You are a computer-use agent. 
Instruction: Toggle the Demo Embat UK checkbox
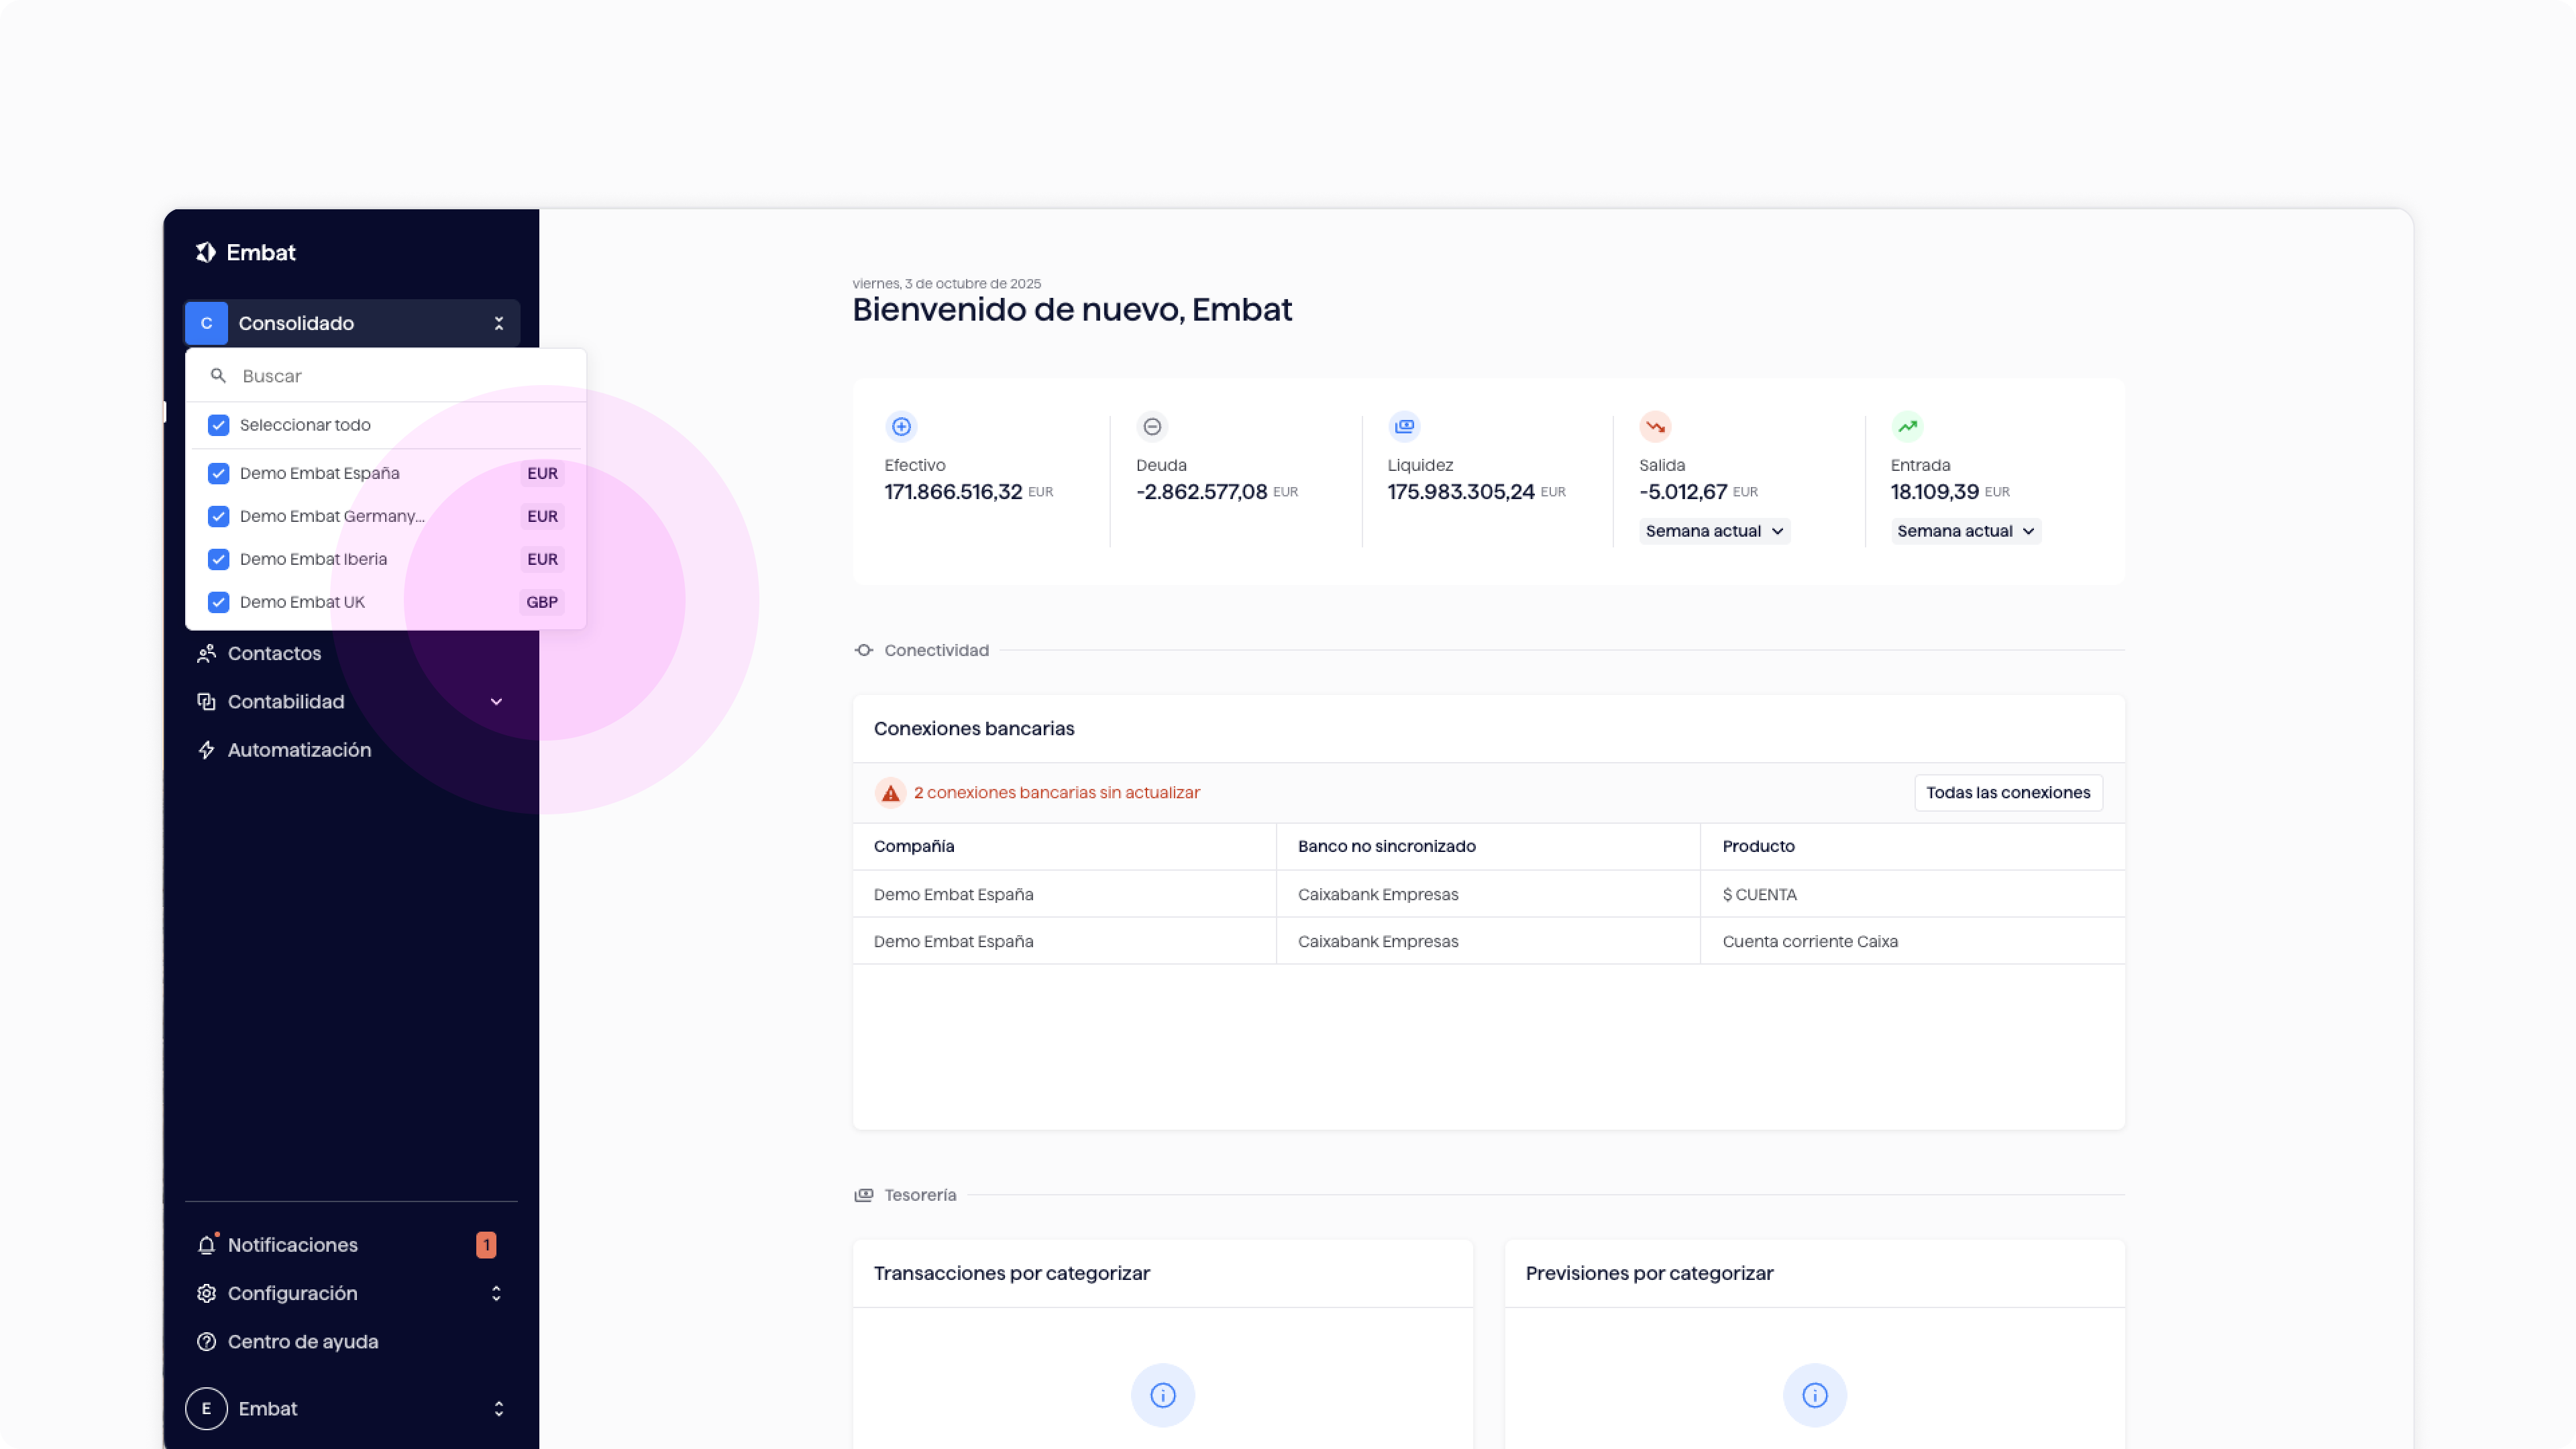[218, 602]
